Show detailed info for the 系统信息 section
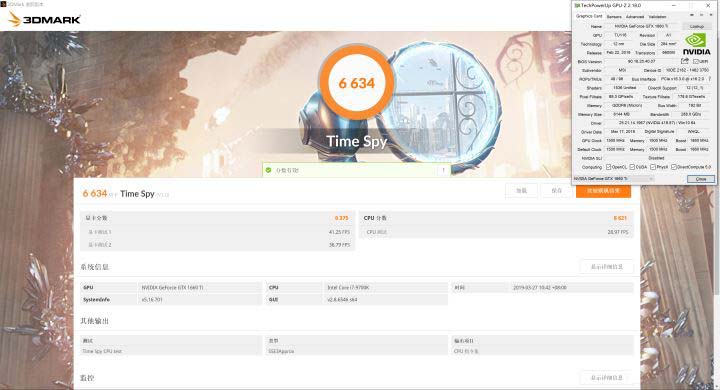 pos(607,267)
